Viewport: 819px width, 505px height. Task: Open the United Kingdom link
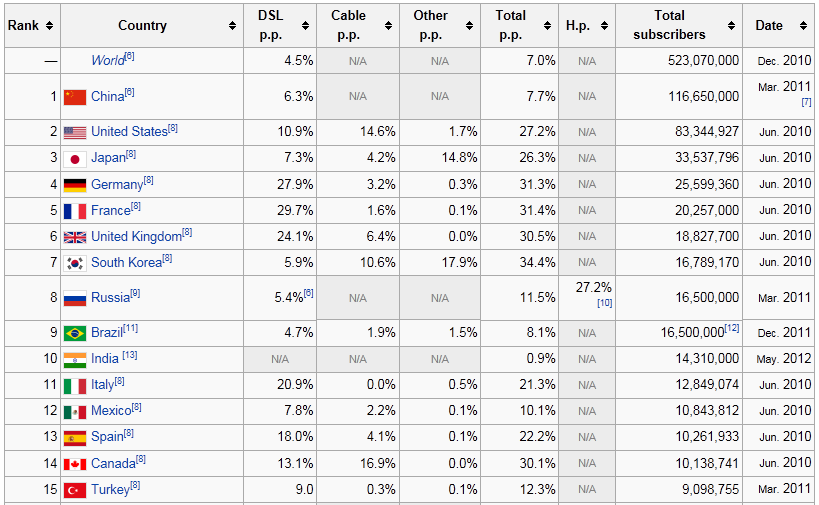pos(136,236)
